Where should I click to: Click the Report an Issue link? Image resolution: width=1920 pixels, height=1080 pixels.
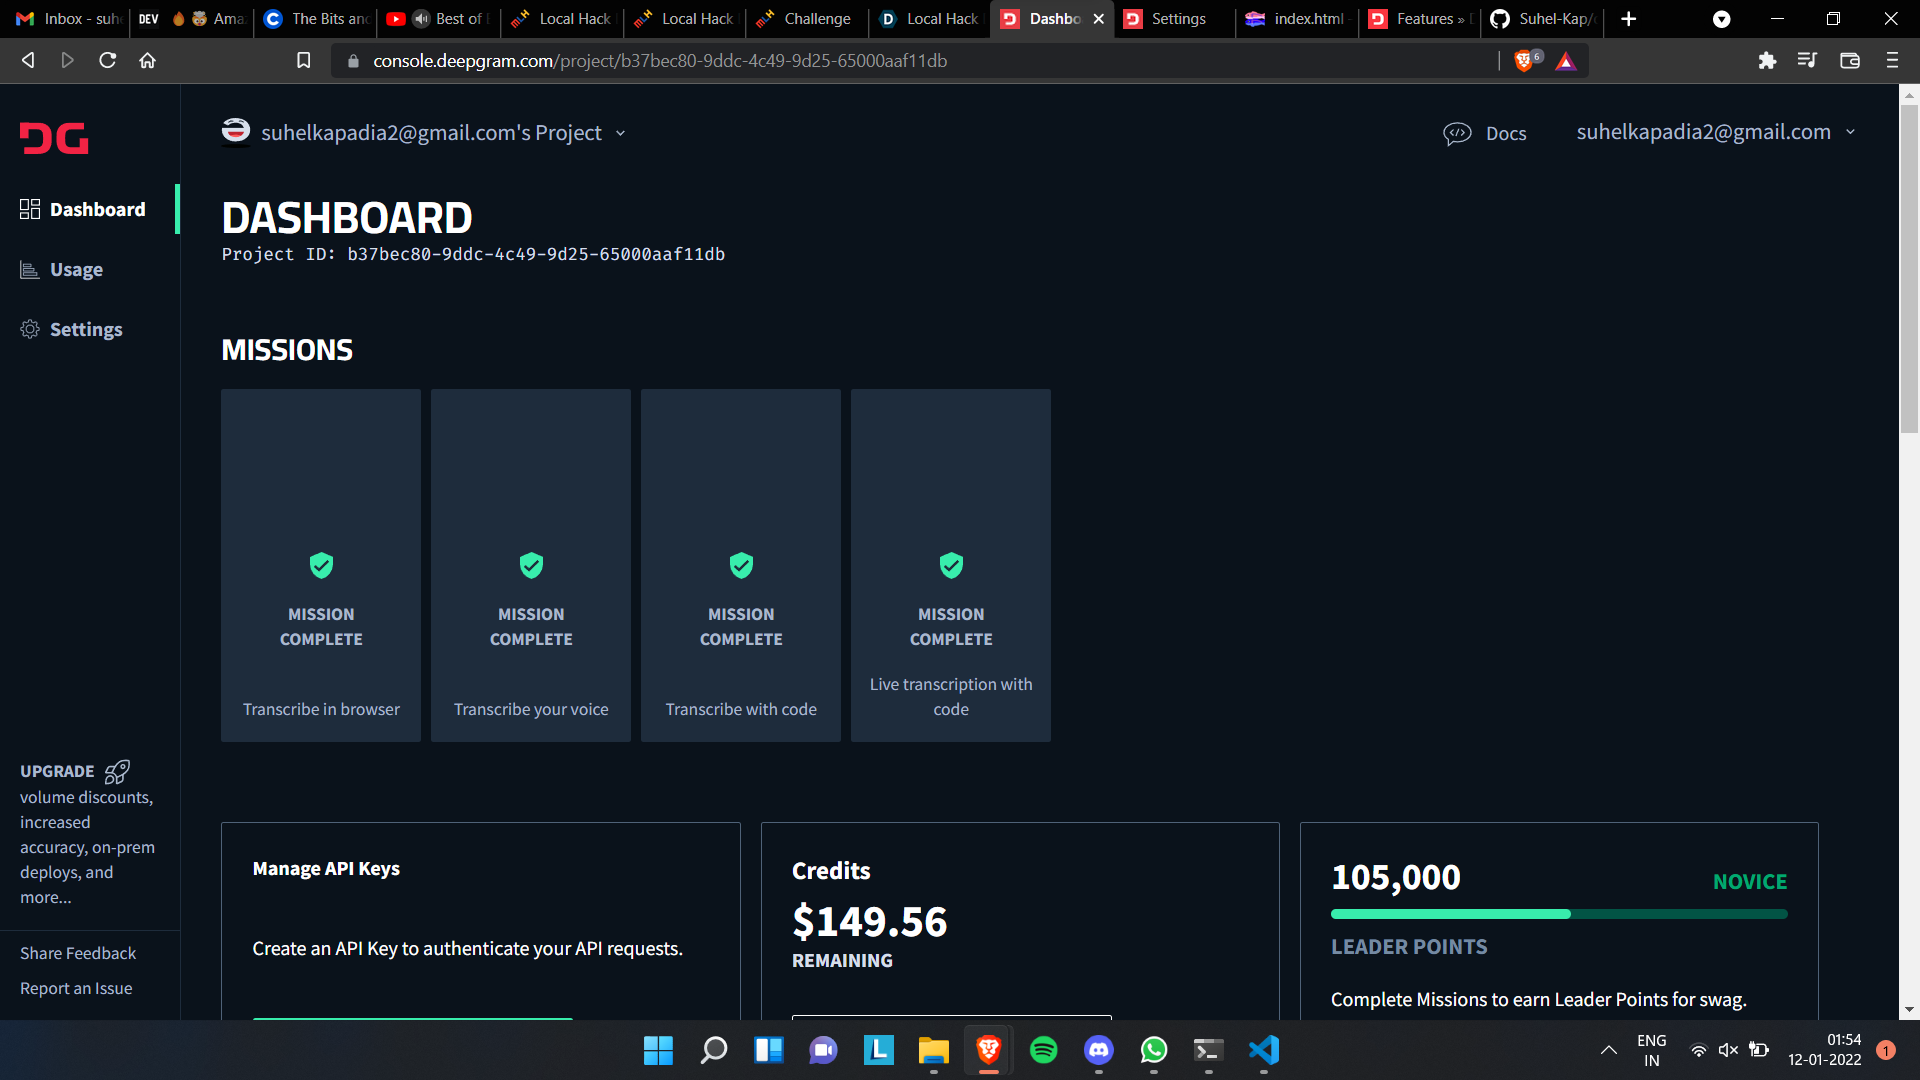point(76,988)
